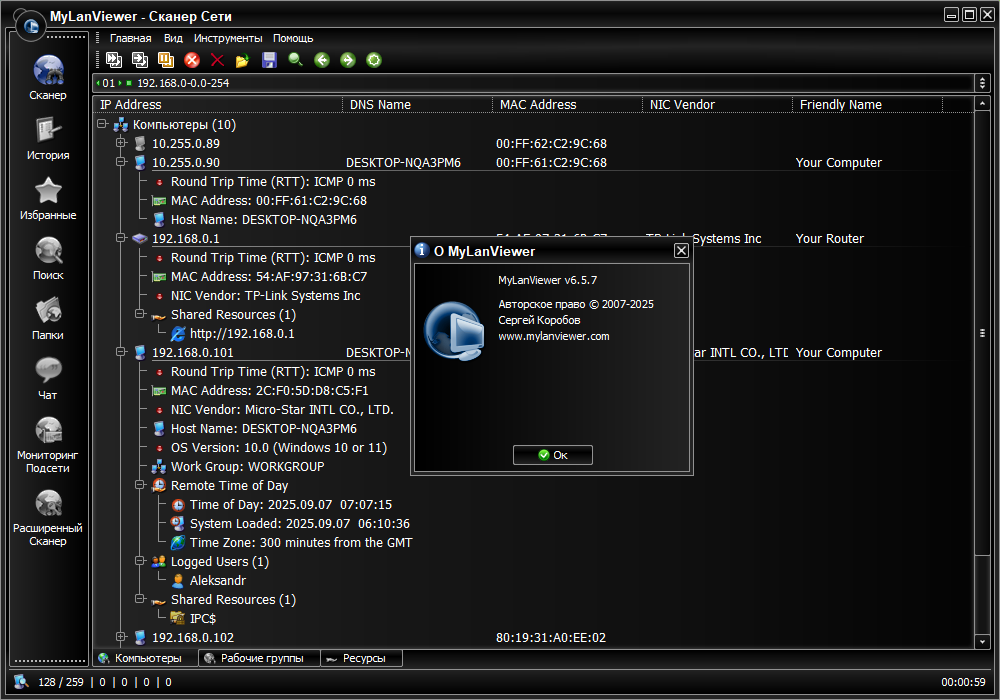
Task: Click the router icon at 192.168.0.1
Action: [x=140, y=238]
